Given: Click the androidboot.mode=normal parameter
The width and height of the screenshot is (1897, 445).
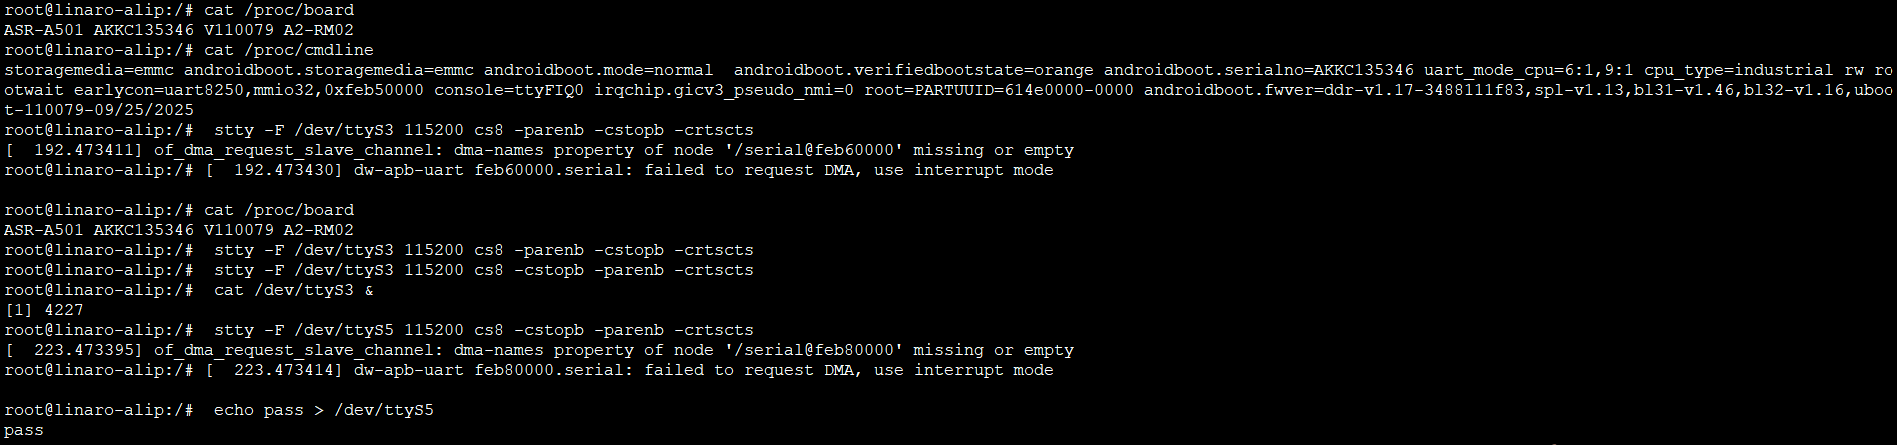Looking at the screenshot, I should [598, 70].
